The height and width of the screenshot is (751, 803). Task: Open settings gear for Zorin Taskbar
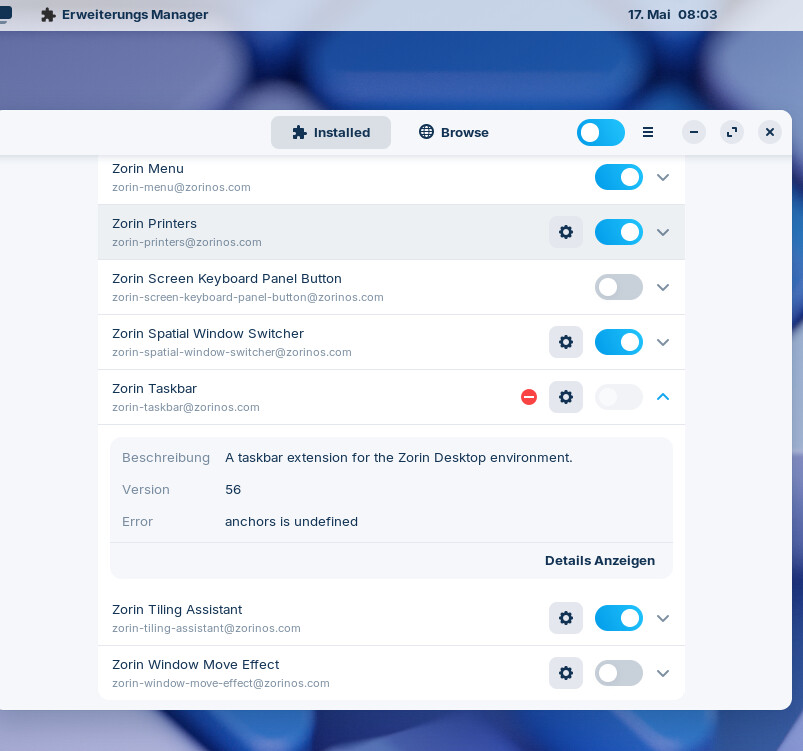click(565, 397)
